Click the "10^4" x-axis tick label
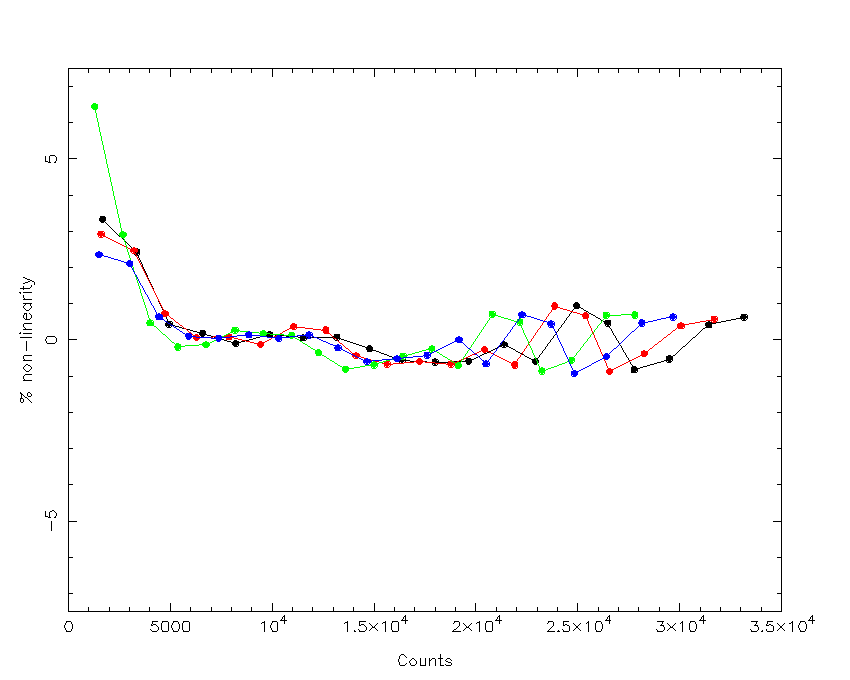 (x=273, y=625)
